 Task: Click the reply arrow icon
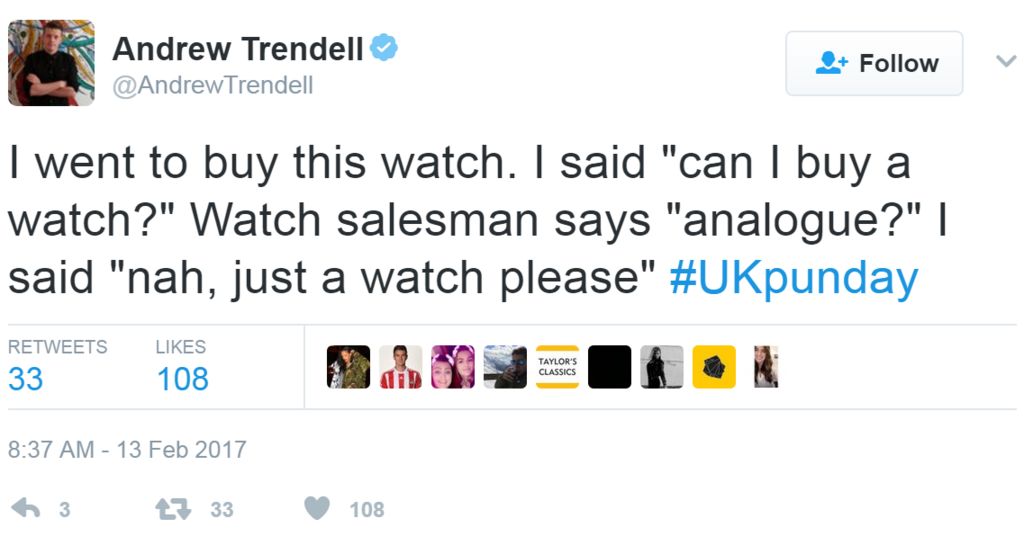(x=29, y=509)
